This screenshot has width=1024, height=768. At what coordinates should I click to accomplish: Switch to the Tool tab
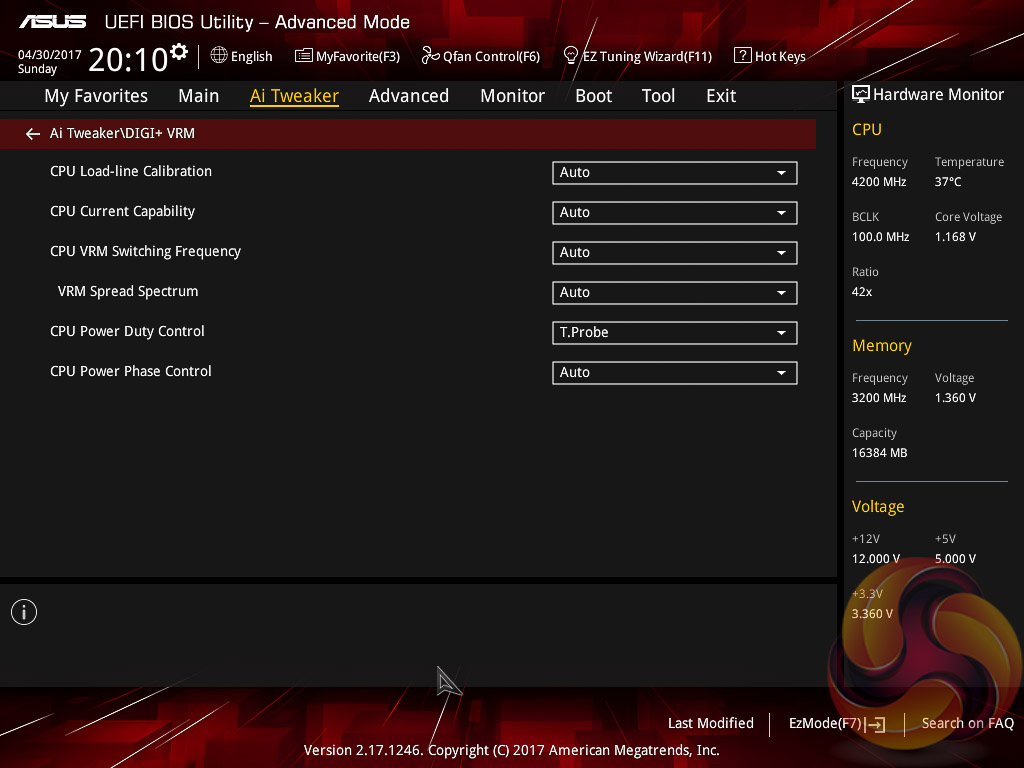pyautogui.click(x=658, y=96)
